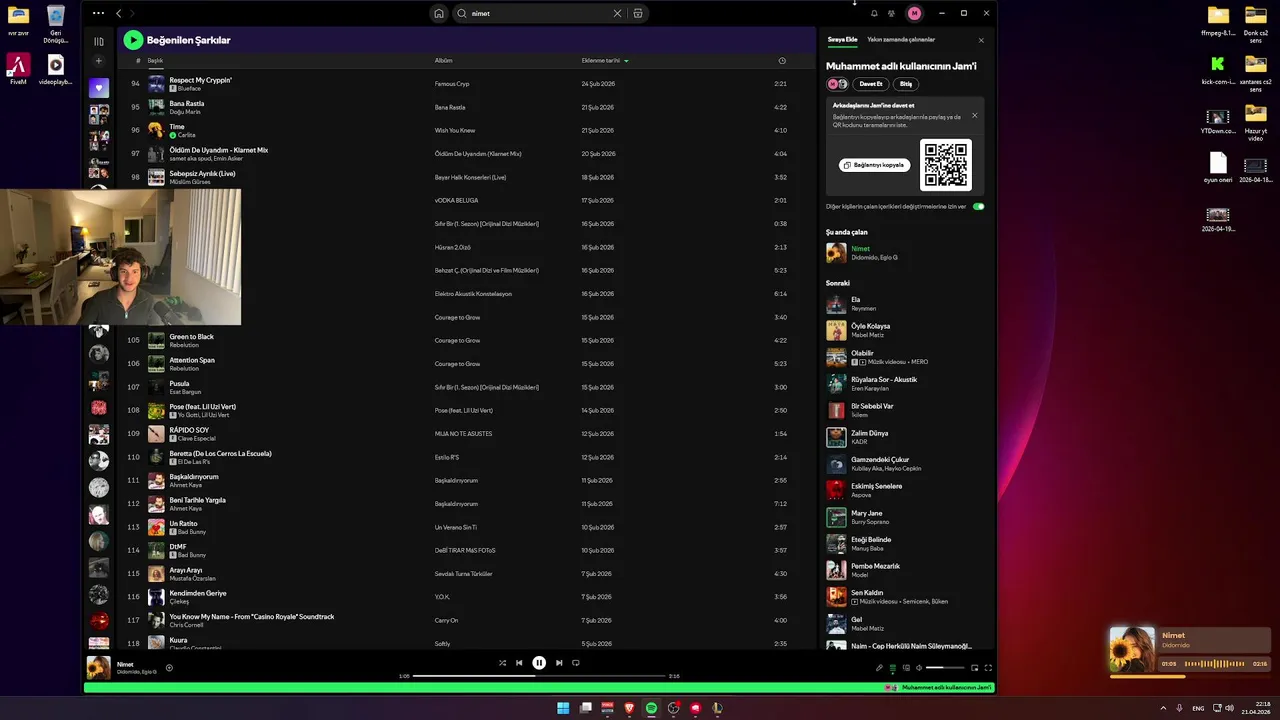The width and height of the screenshot is (1280, 720).
Task: Add Nimet to playlist plus icon
Action: (x=169, y=668)
